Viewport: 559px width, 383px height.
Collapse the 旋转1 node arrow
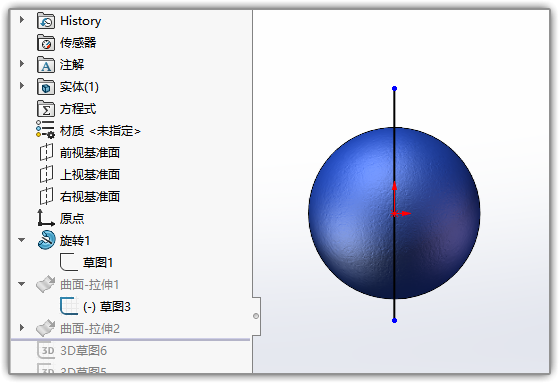pyautogui.click(x=22, y=240)
